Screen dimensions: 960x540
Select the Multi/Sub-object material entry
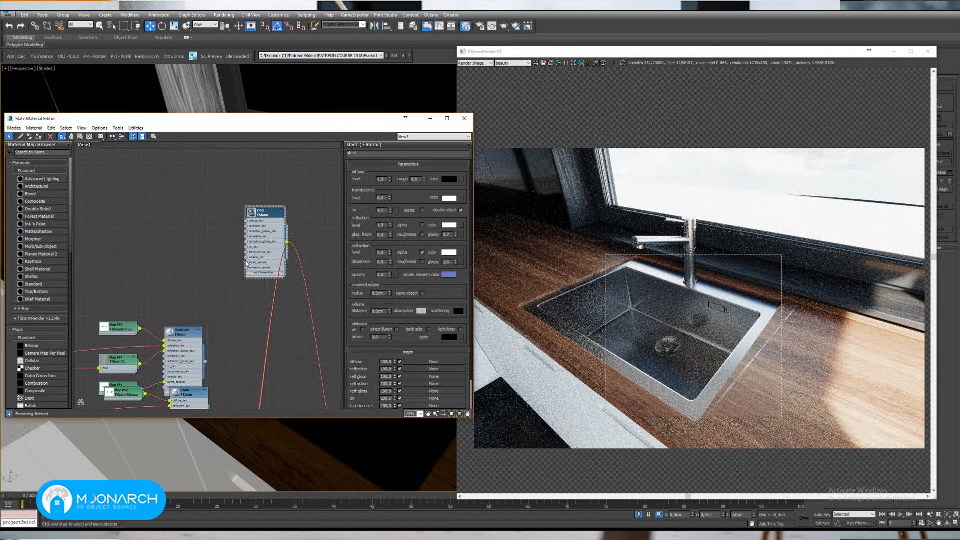point(40,246)
